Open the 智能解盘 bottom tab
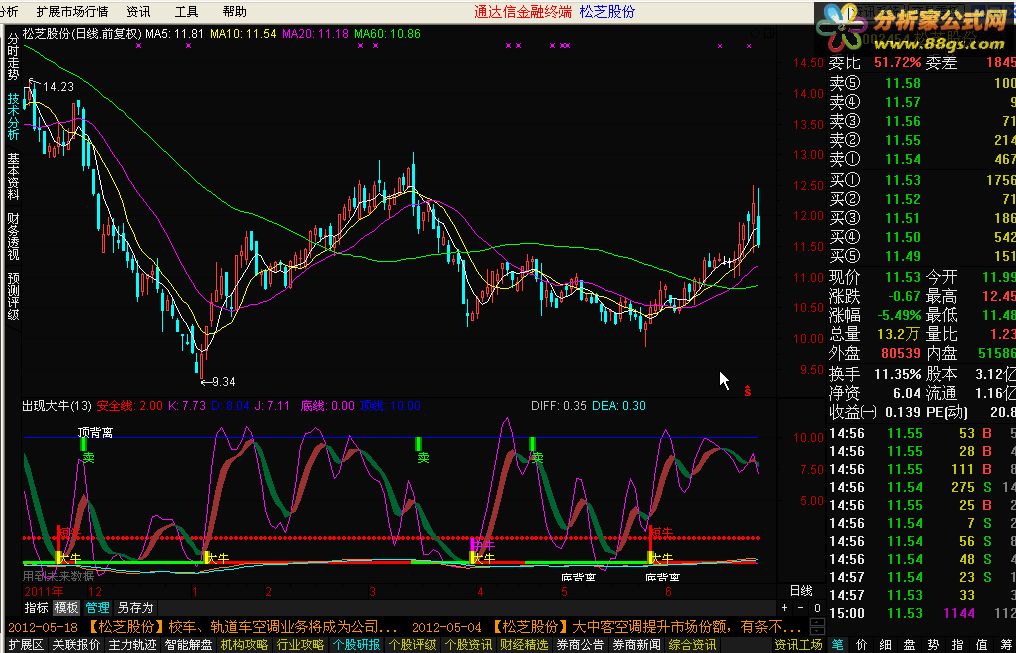 pos(188,645)
